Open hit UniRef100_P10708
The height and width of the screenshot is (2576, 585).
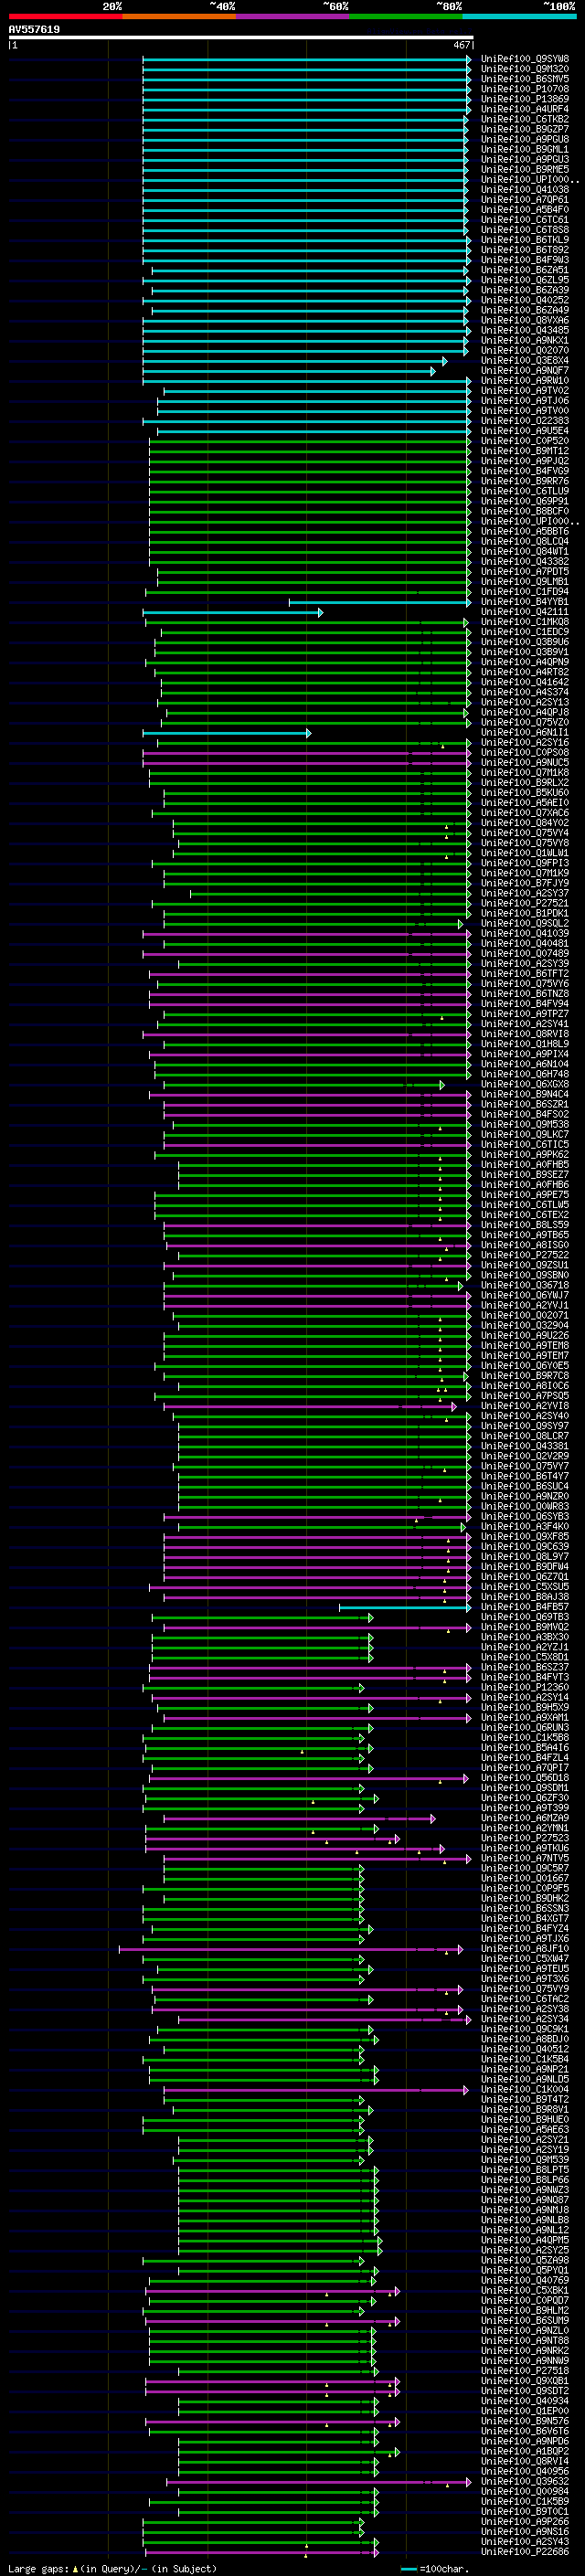pos(525,89)
